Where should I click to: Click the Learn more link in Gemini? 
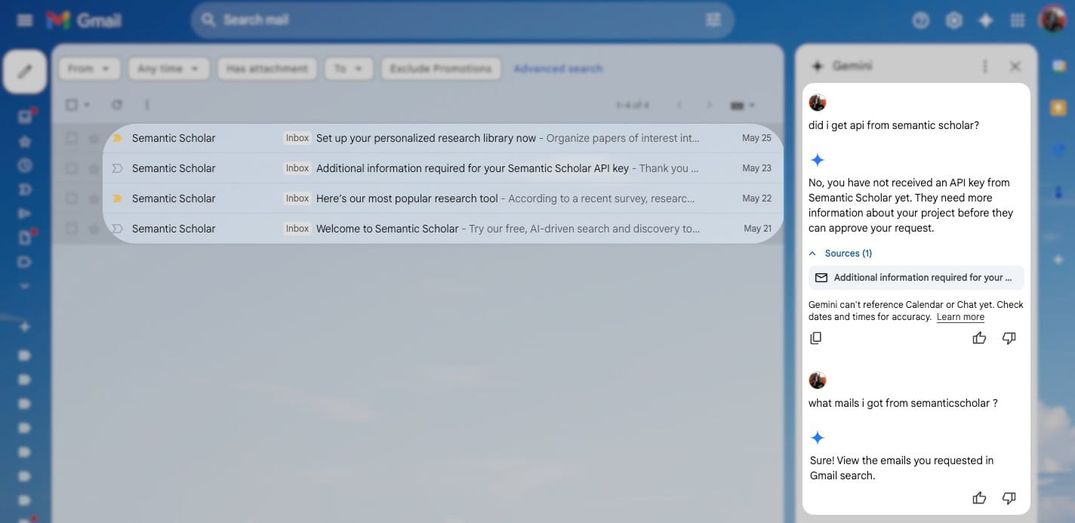click(x=960, y=317)
